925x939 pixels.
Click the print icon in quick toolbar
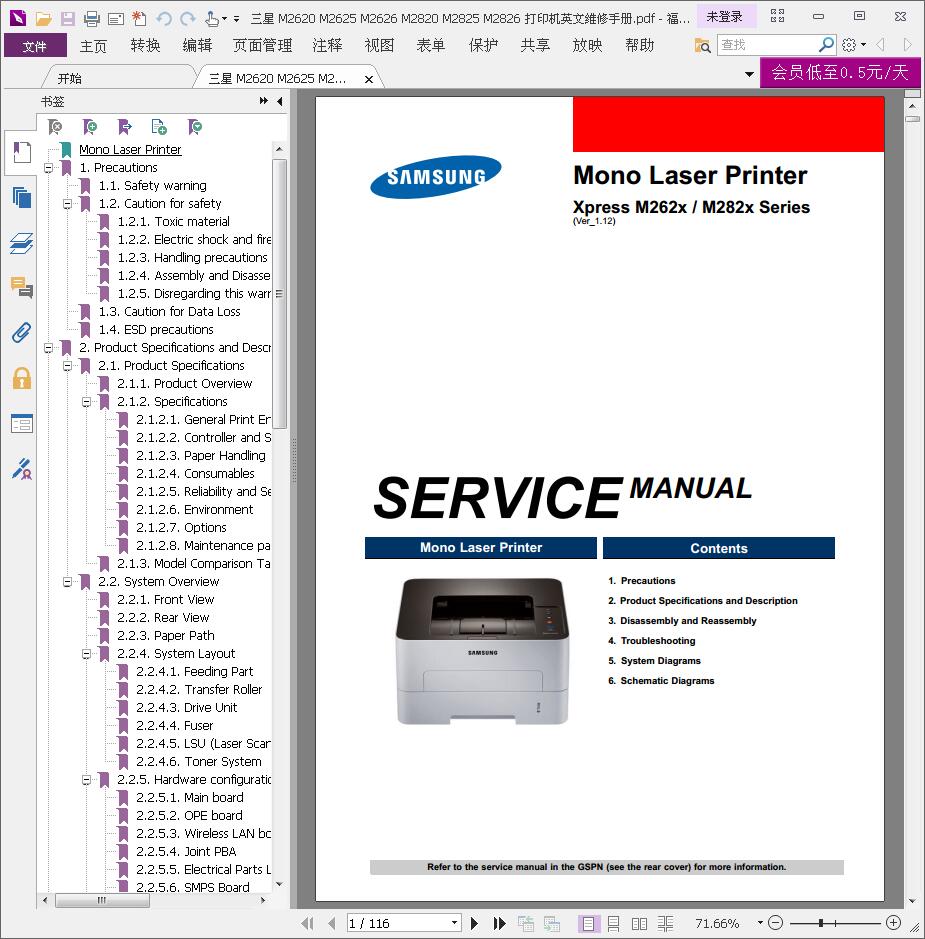click(92, 19)
